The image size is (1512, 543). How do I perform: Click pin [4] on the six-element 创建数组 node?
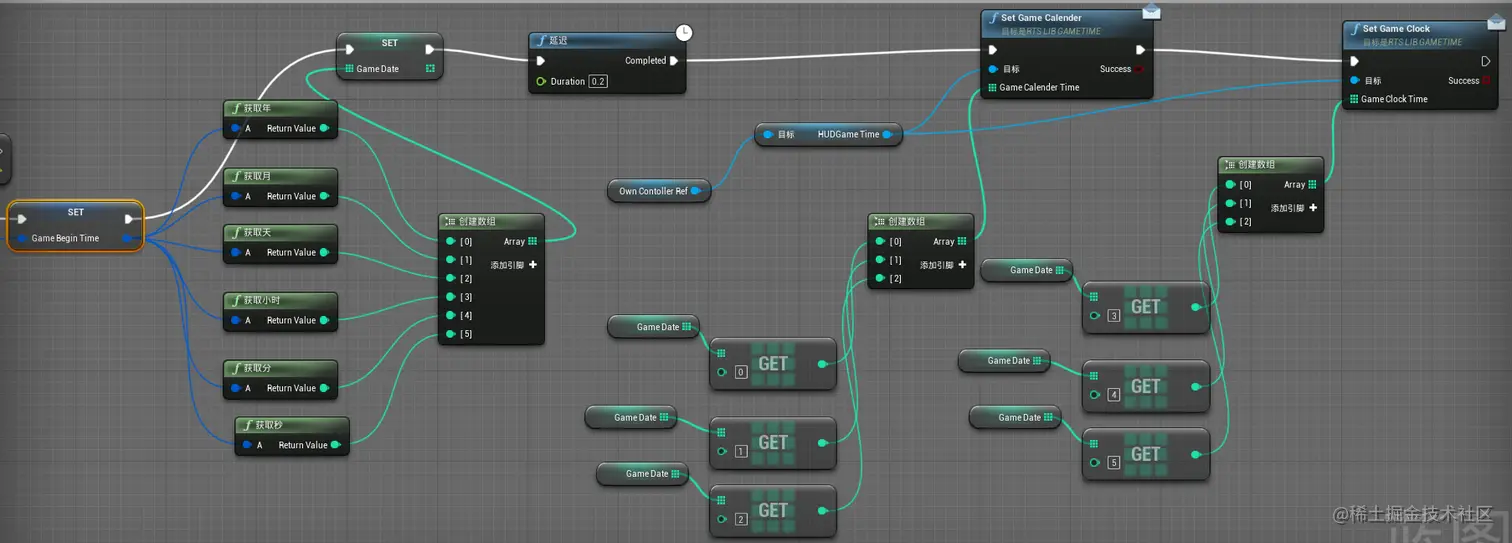pos(451,316)
